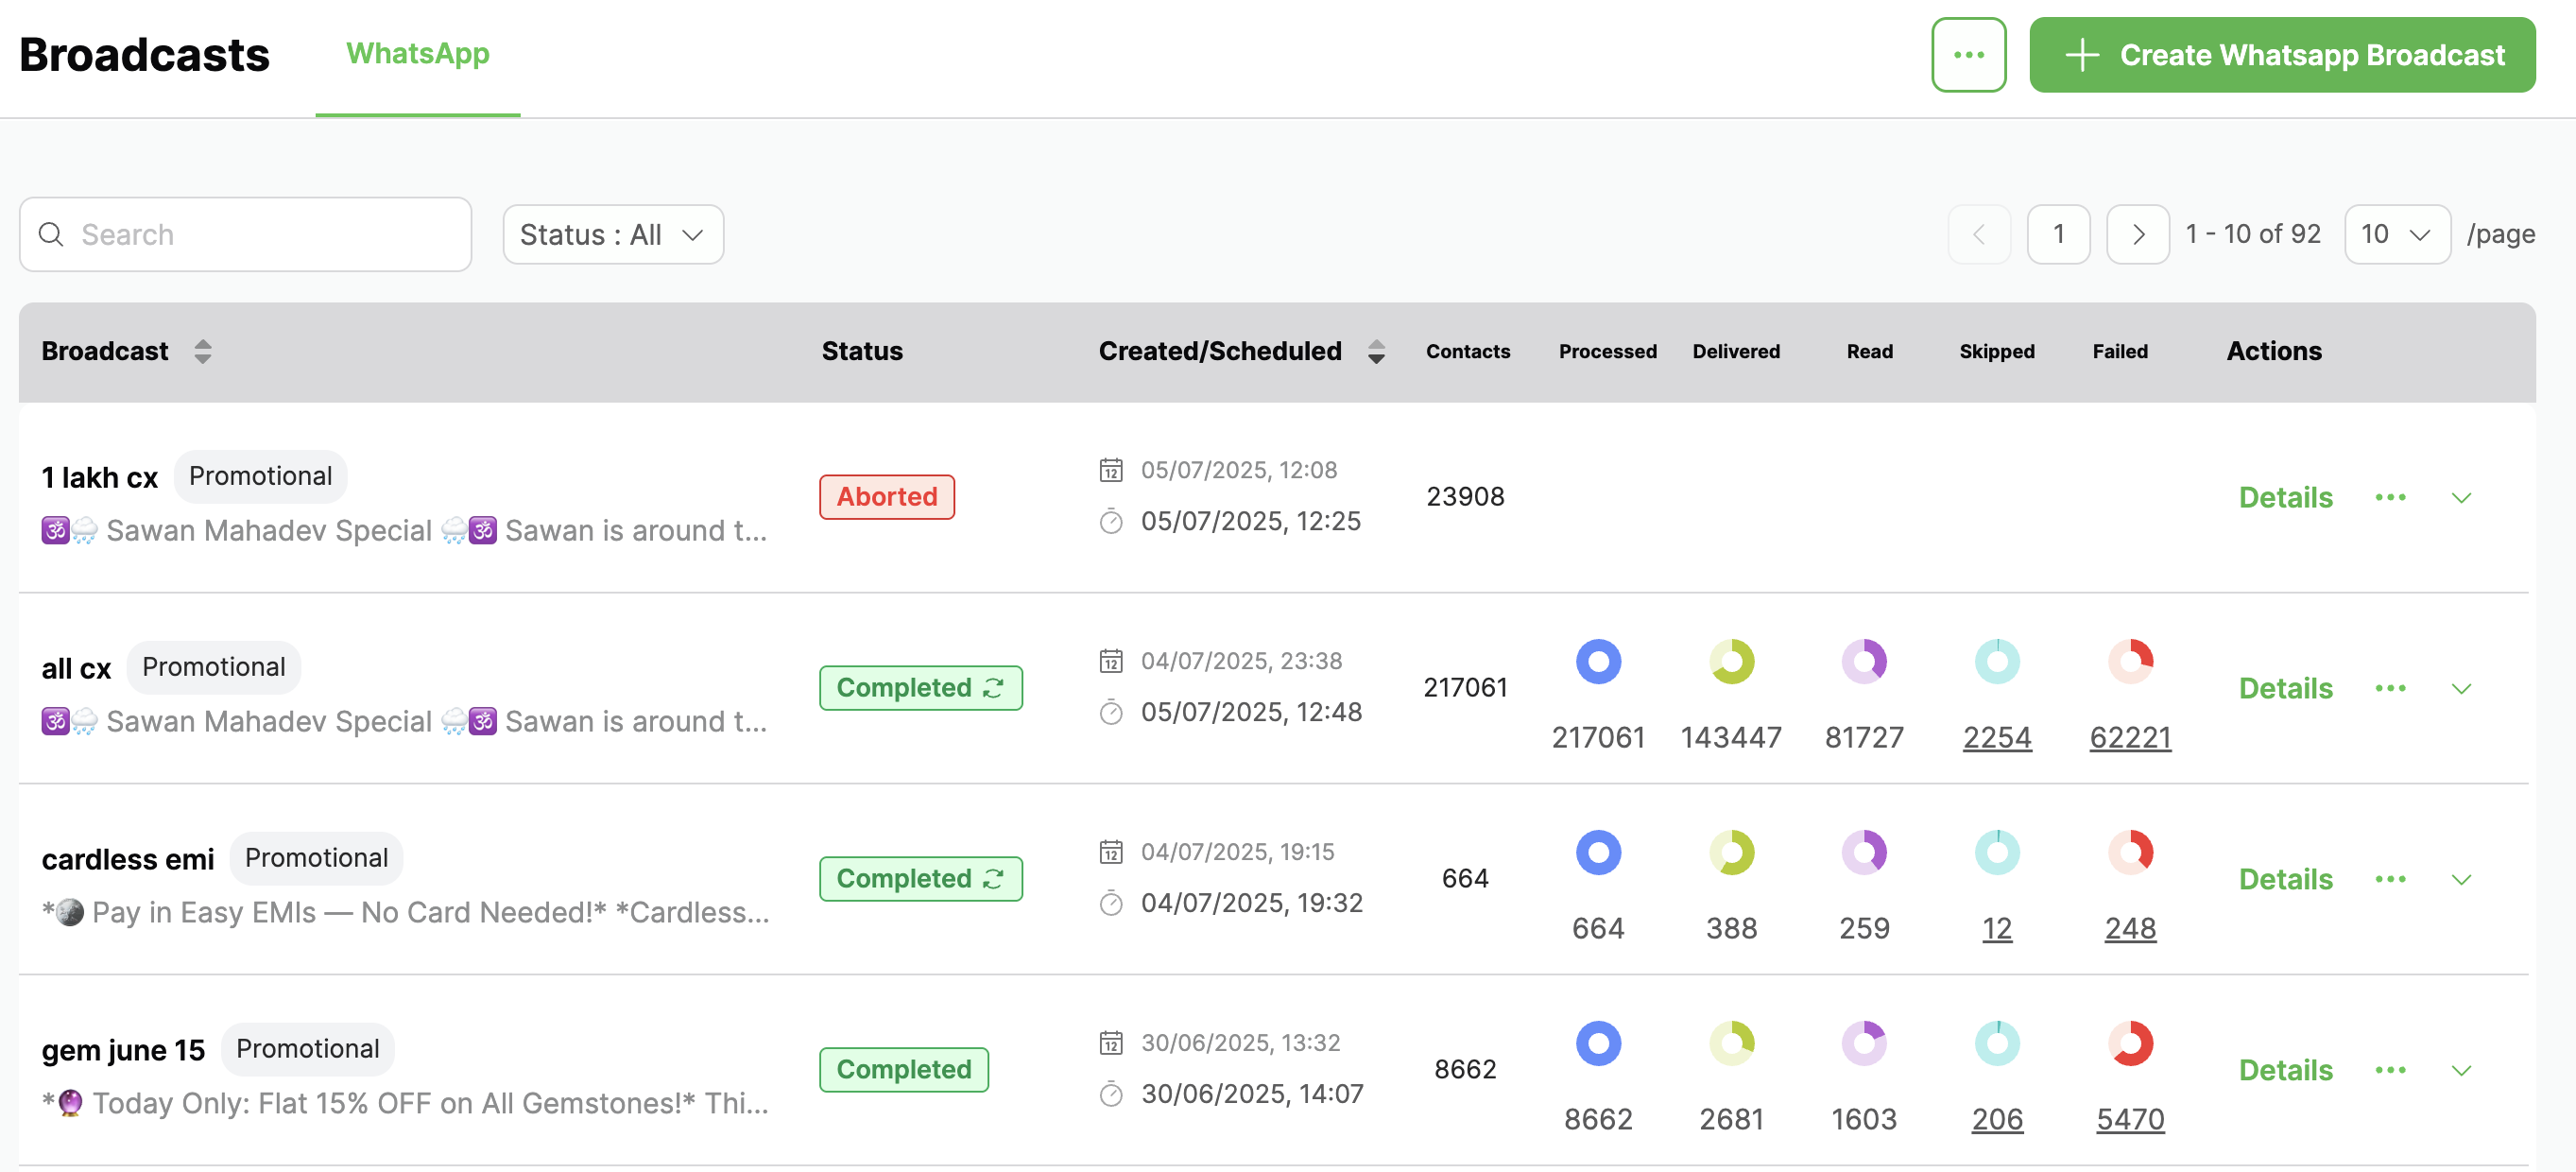
Task: Switch to the WhatsApp tab
Action: 417,54
